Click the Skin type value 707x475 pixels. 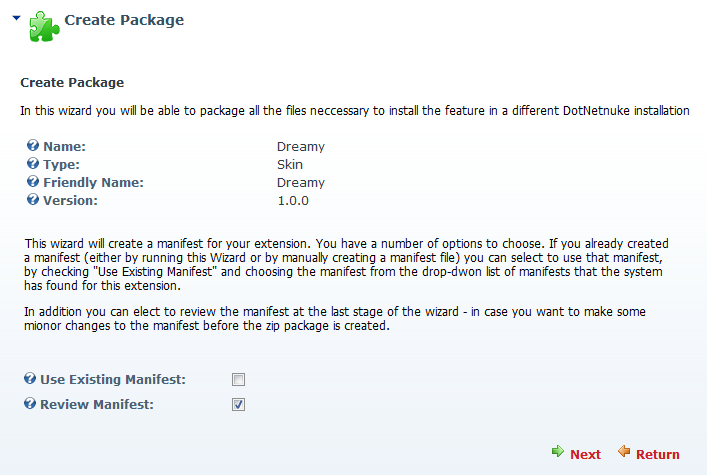290,165
